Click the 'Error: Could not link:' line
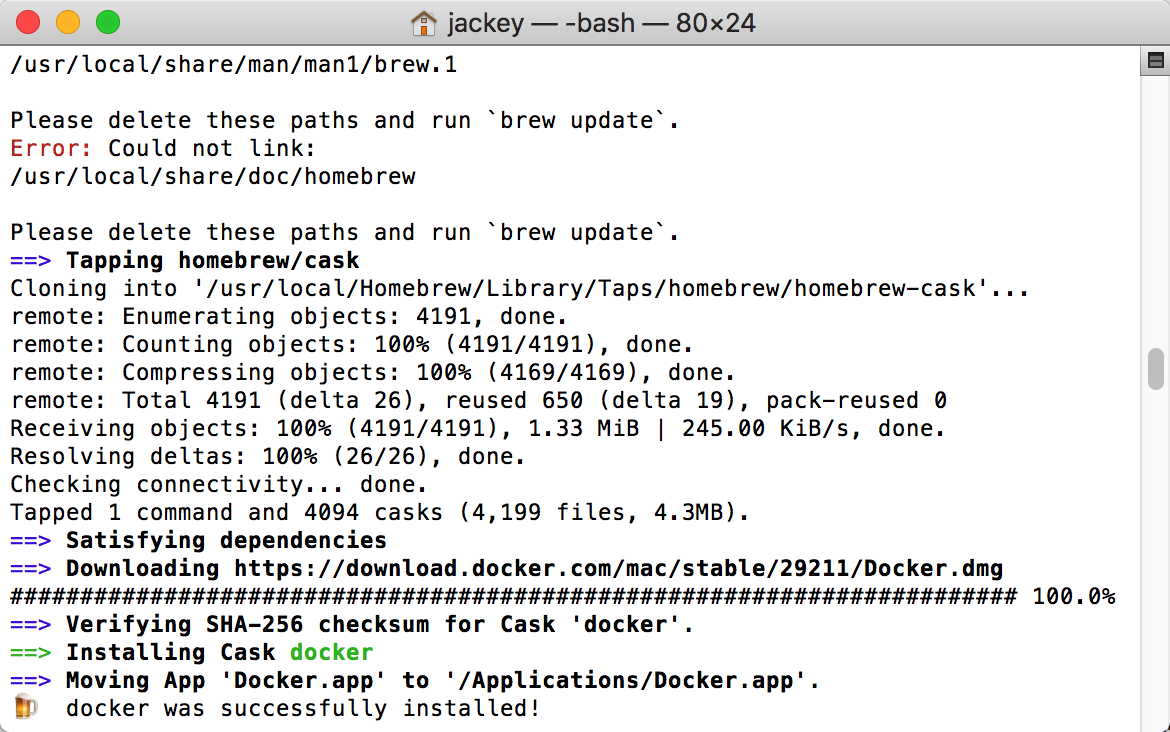Viewport: 1170px width, 732px height. pos(163,148)
